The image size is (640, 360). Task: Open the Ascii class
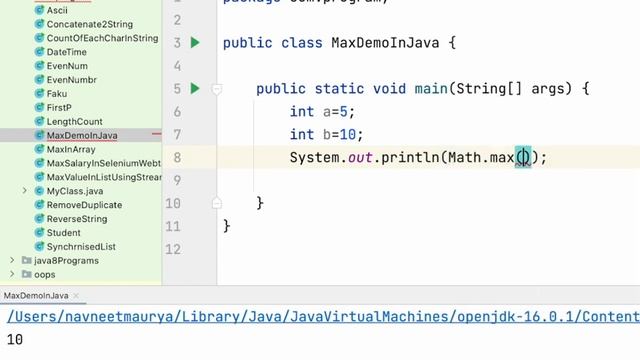(x=57, y=10)
